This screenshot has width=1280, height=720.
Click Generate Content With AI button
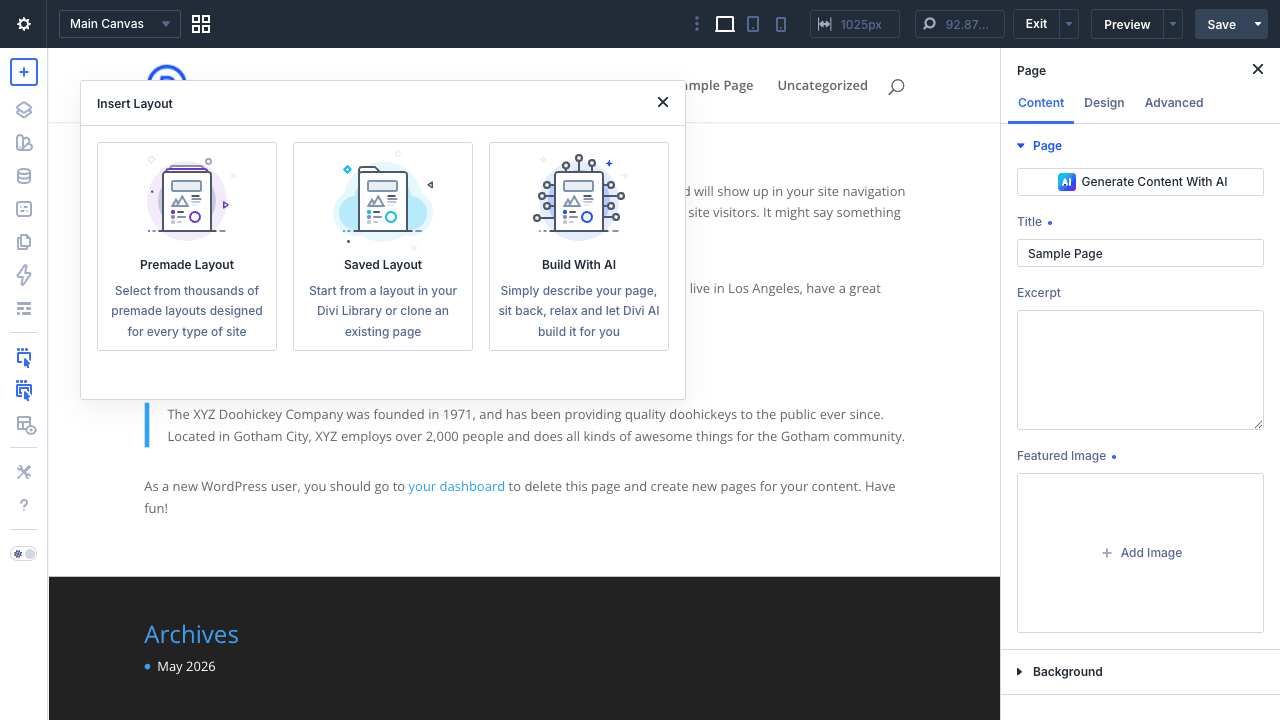1140,182
